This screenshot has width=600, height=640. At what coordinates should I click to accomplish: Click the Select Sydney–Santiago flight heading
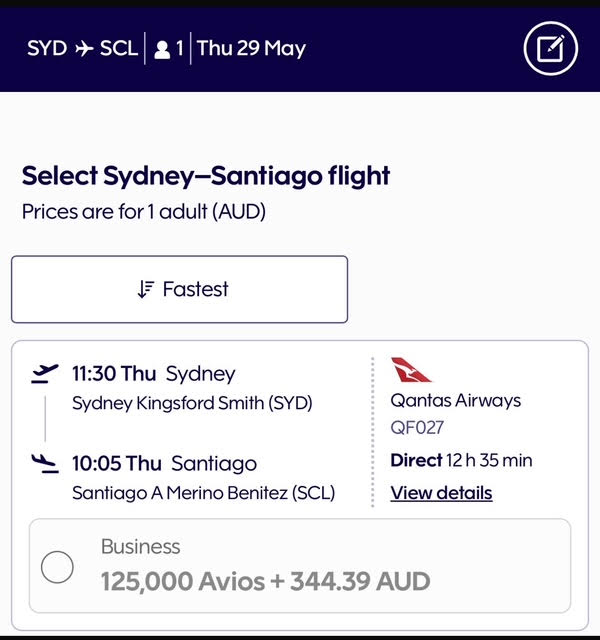[206, 176]
